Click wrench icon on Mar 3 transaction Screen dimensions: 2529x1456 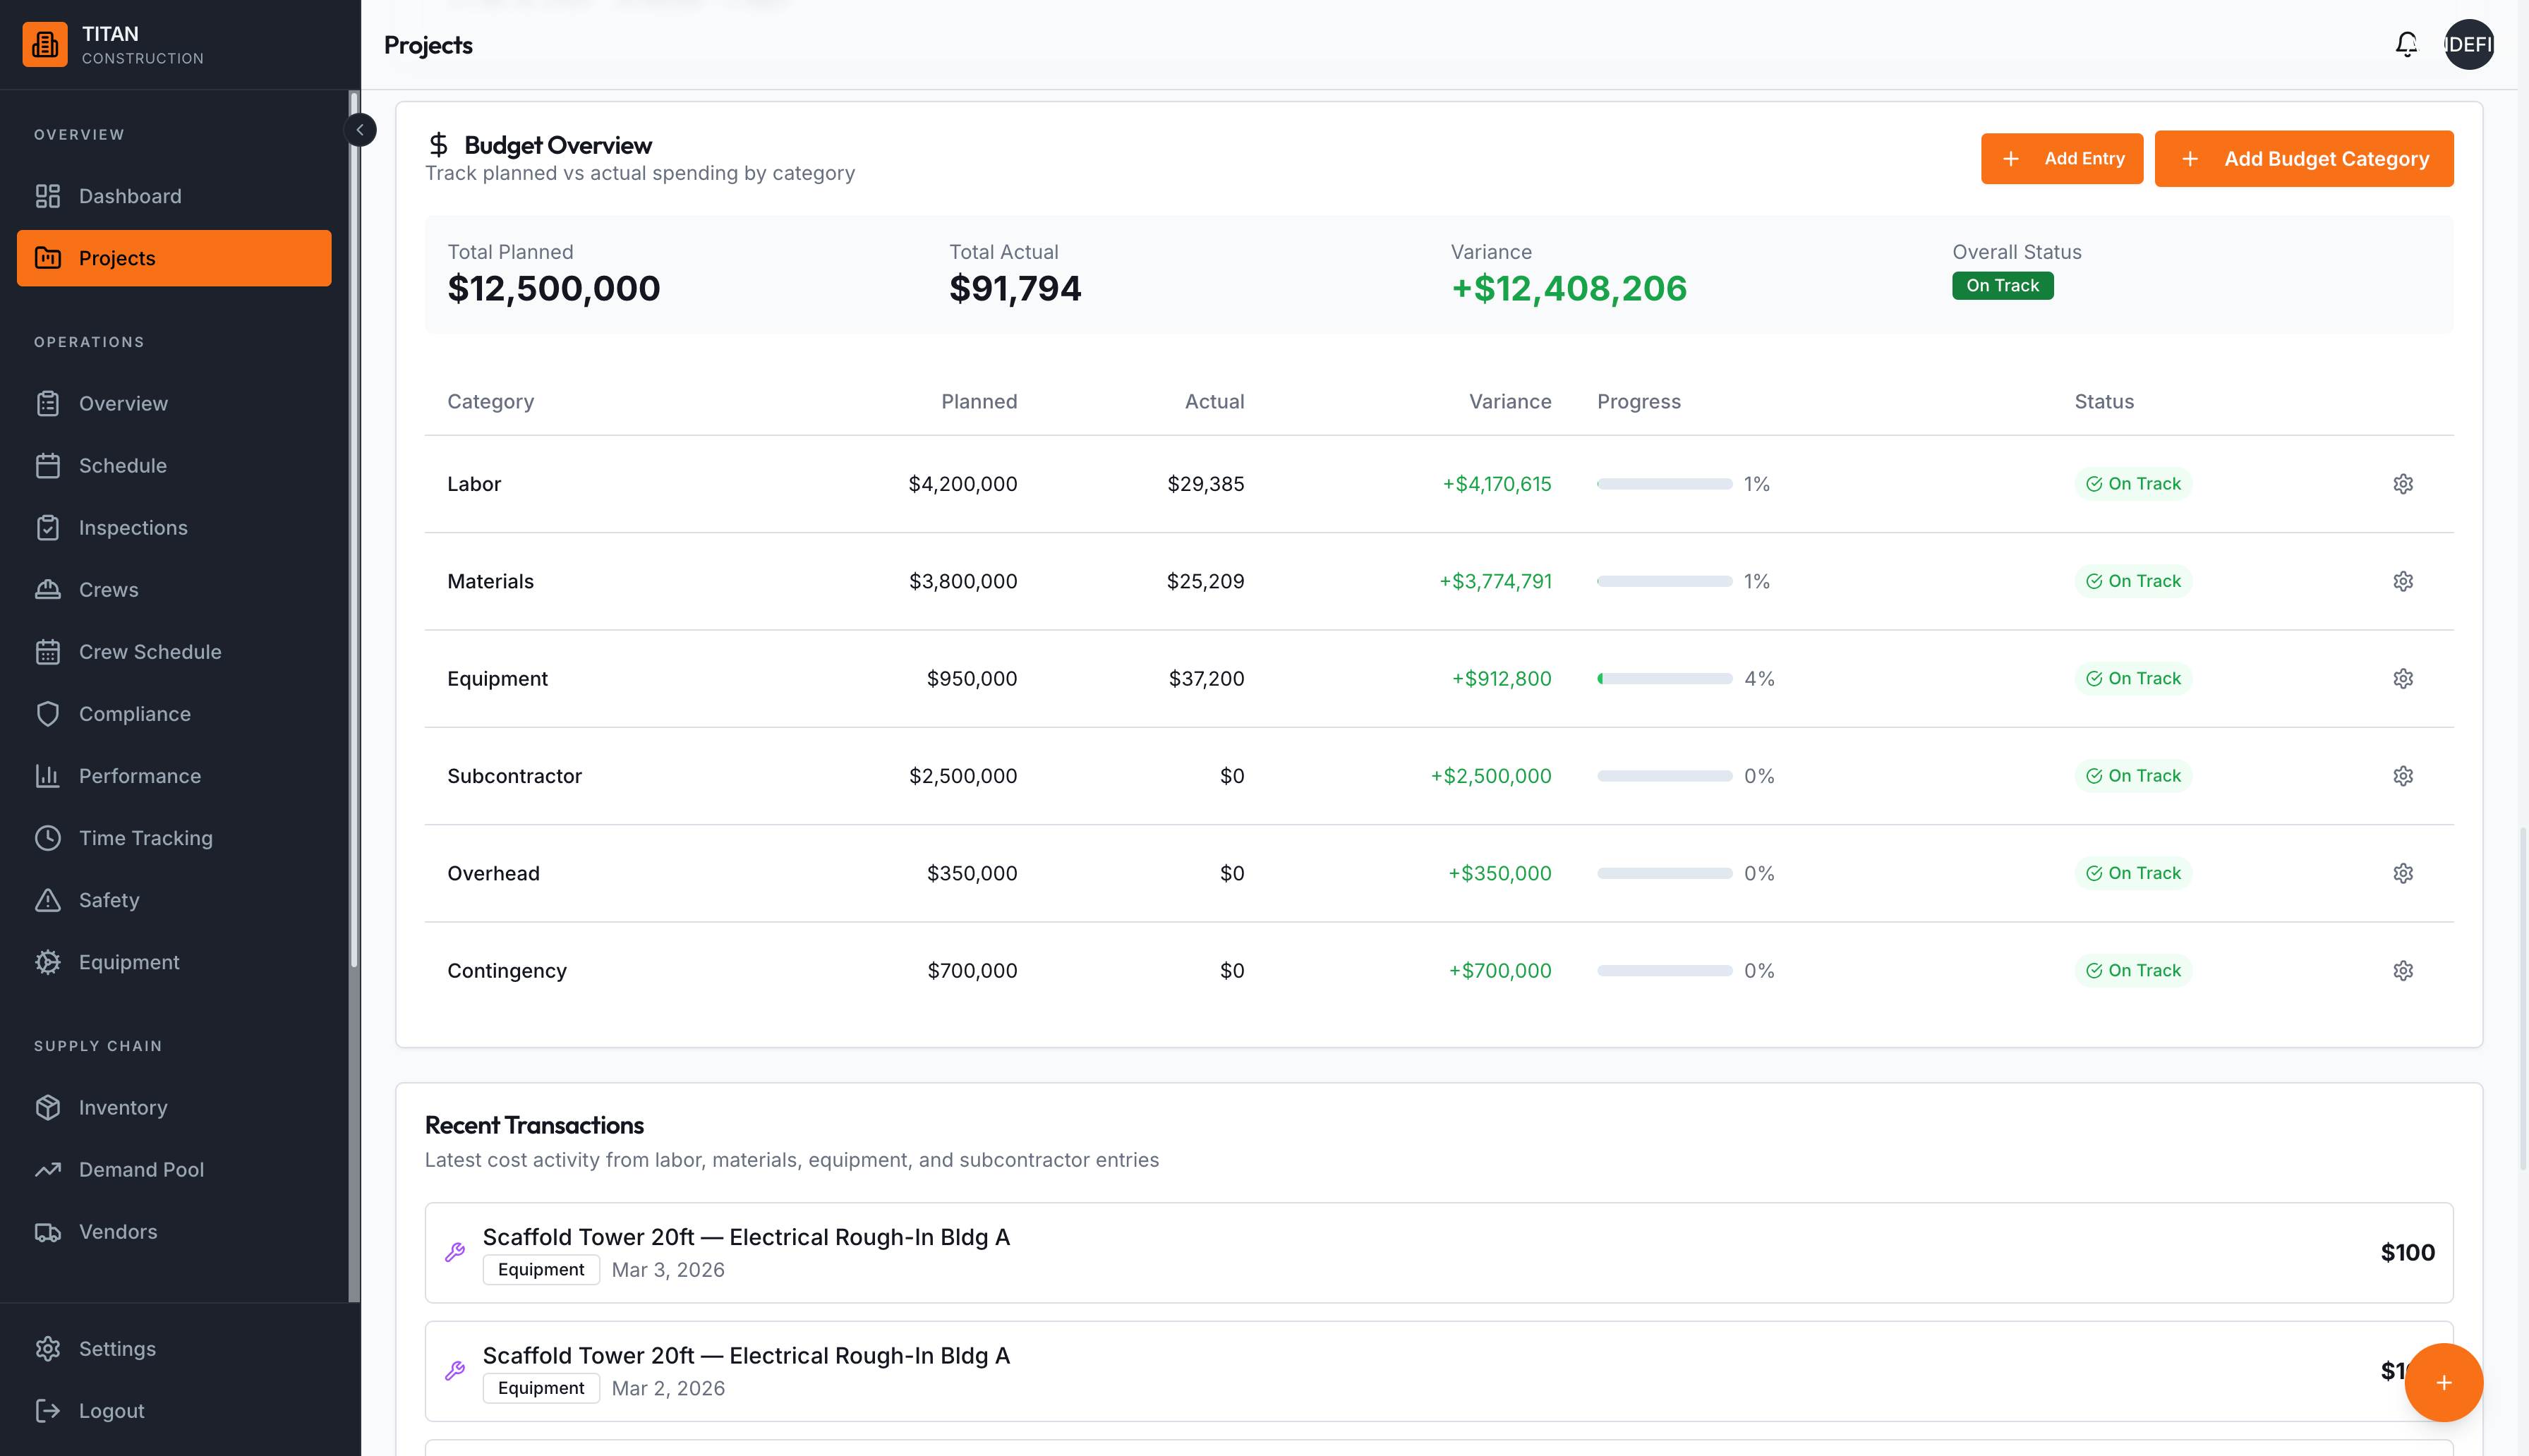pos(455,1252)
